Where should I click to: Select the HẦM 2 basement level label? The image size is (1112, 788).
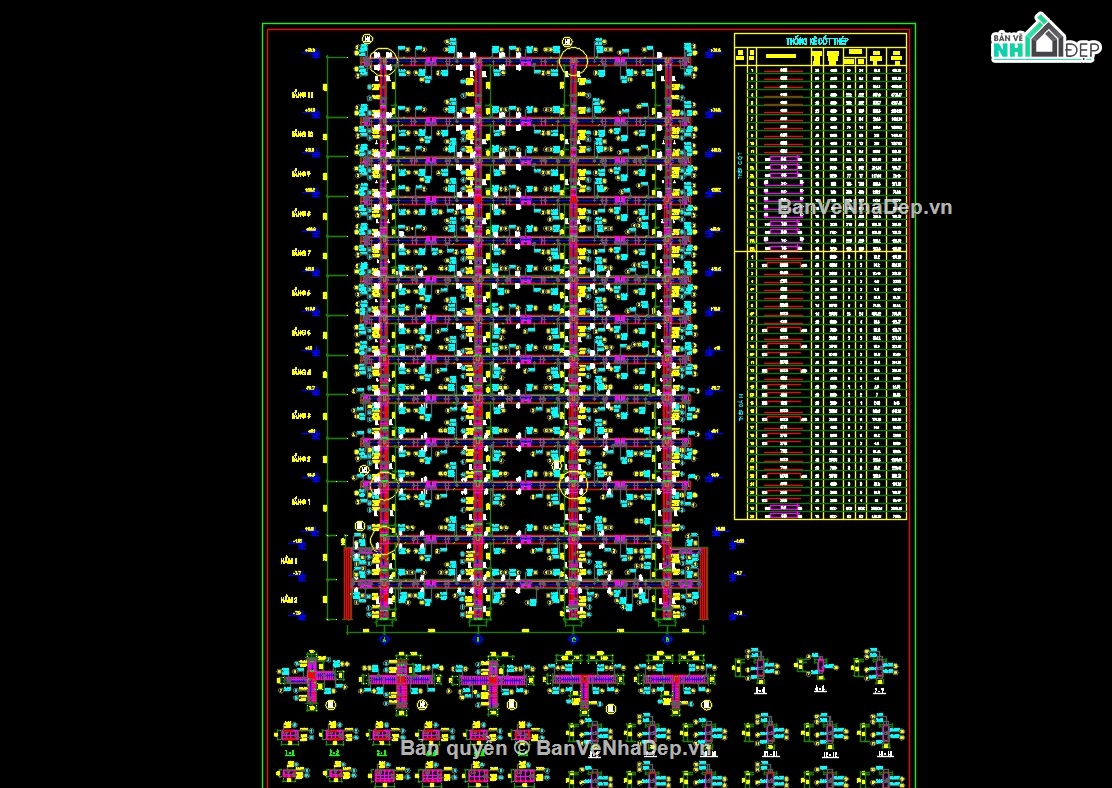click(x=289, y=599)
